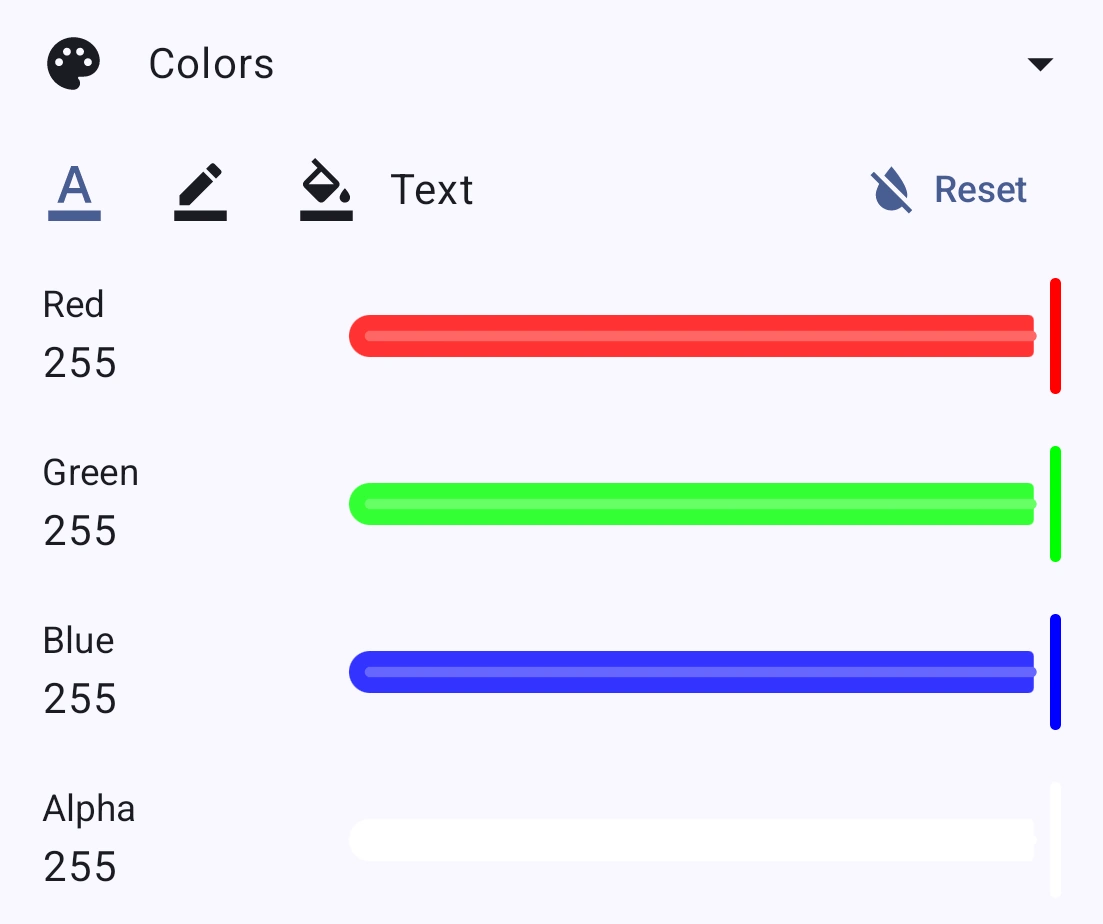Click the Blue slider track

point(693,671)
